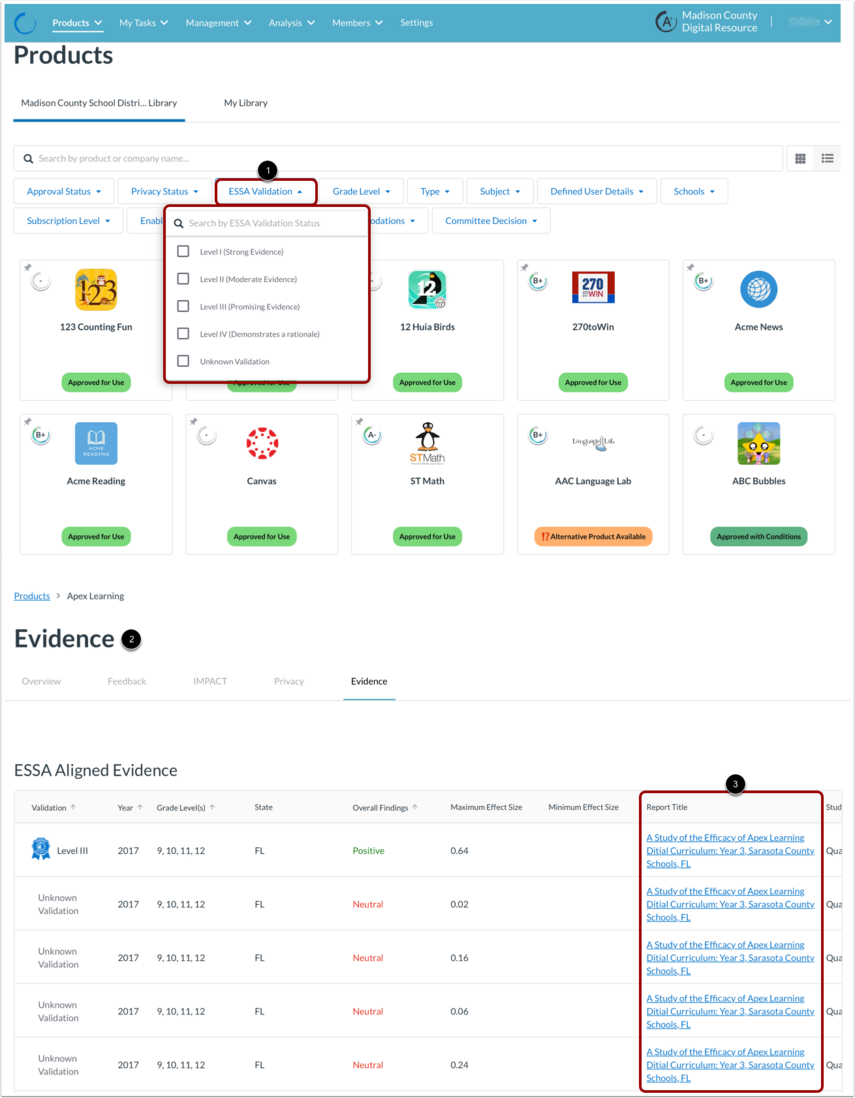
Task: Open Privacy Status filter dropdown
Action: pyautogui.click(x=165, y=191)
